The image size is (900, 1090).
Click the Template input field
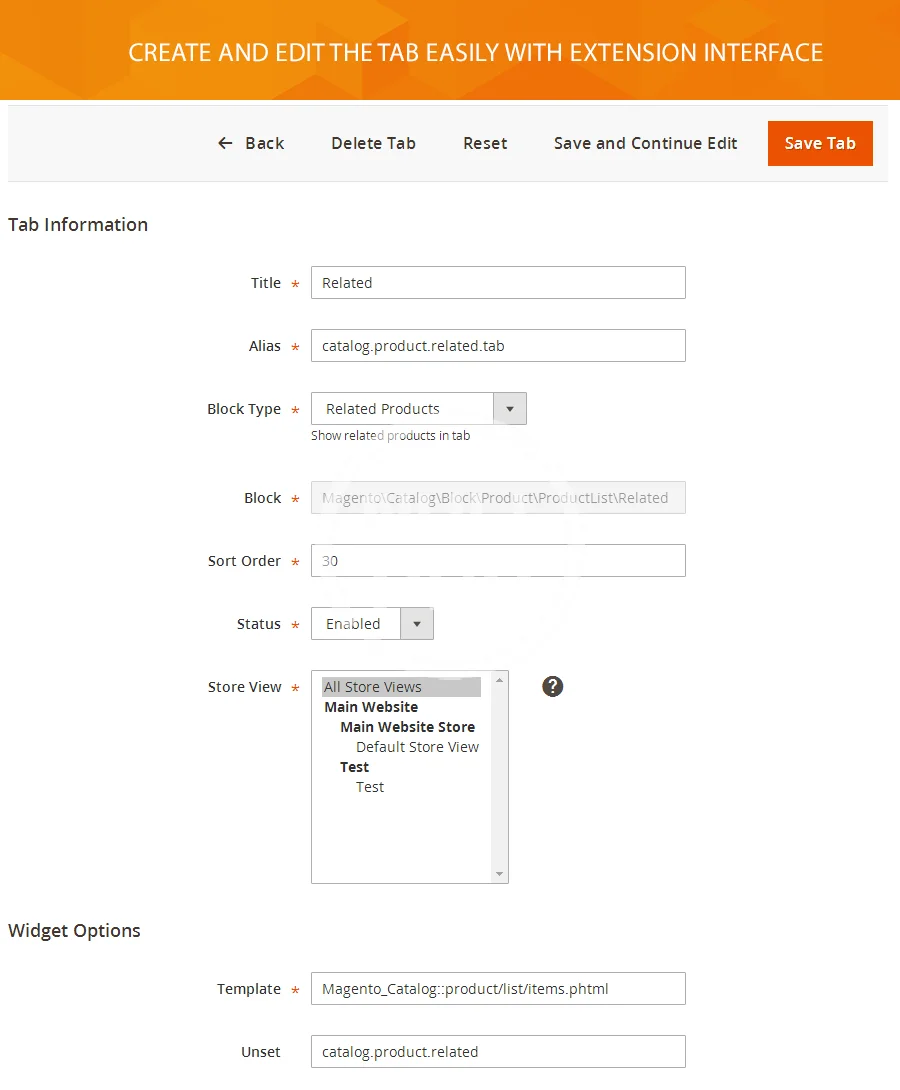pyautogui.click(x=498, y=989)
